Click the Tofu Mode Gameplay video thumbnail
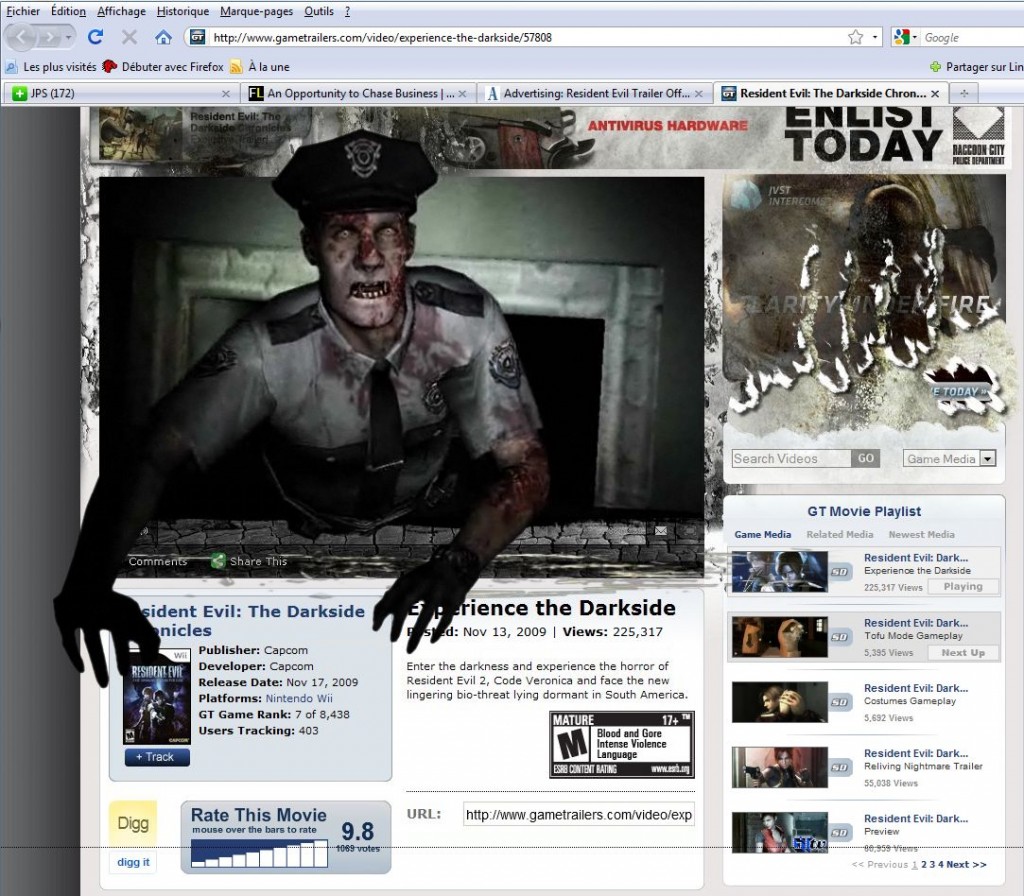The height and width of the screenshot is (896, 1024). [779, 637]
